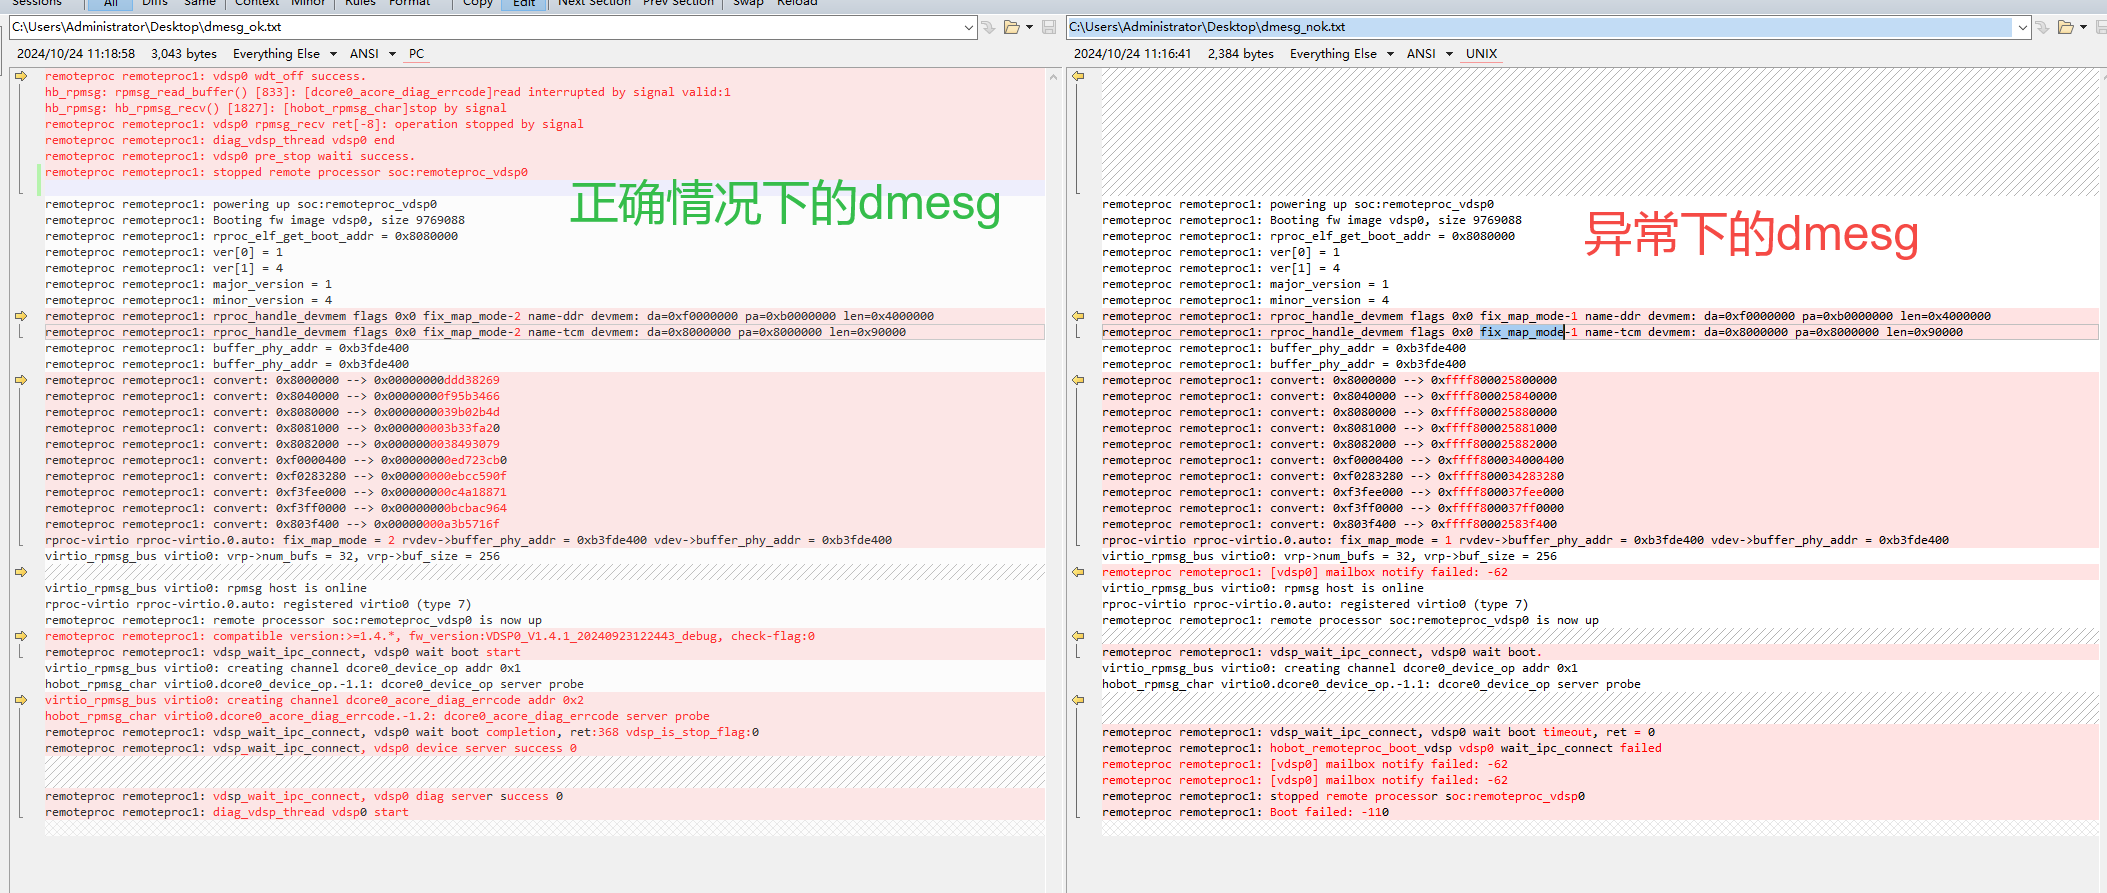Expand the dmesg_ok.txt path dropdown
Image resolution: width=2107 pixels, height=893 pixels.
pyautogui.click(x=968, y=27)
